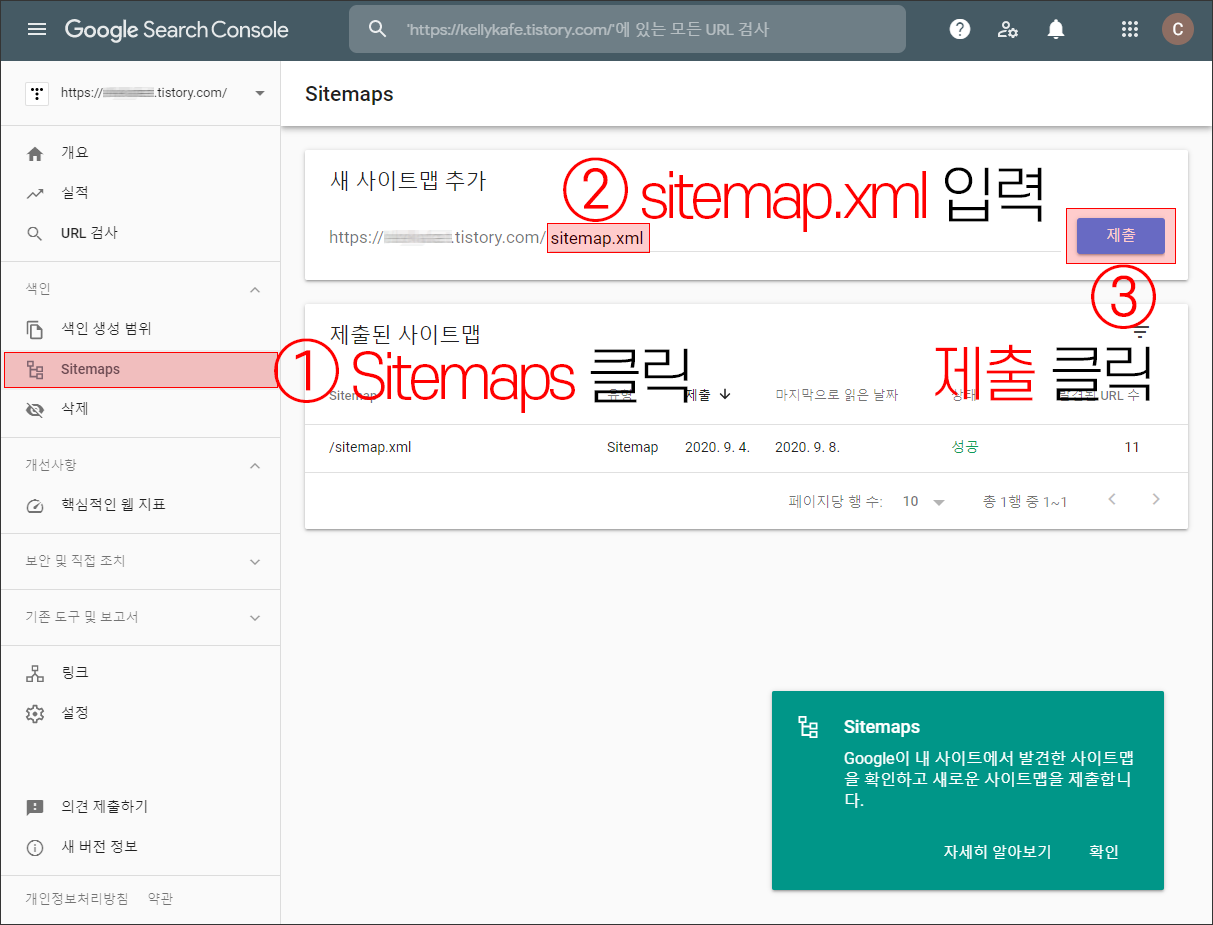Click the crossed-eye icon beside 삭제

(35, 409)
